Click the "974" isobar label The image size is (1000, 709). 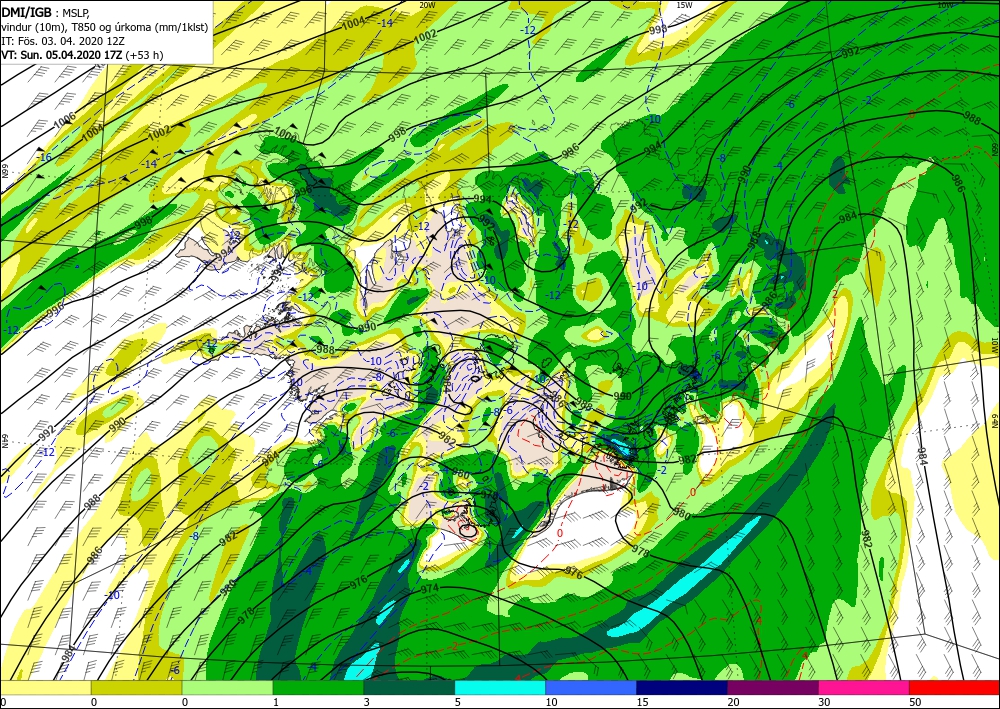(430, 588)
